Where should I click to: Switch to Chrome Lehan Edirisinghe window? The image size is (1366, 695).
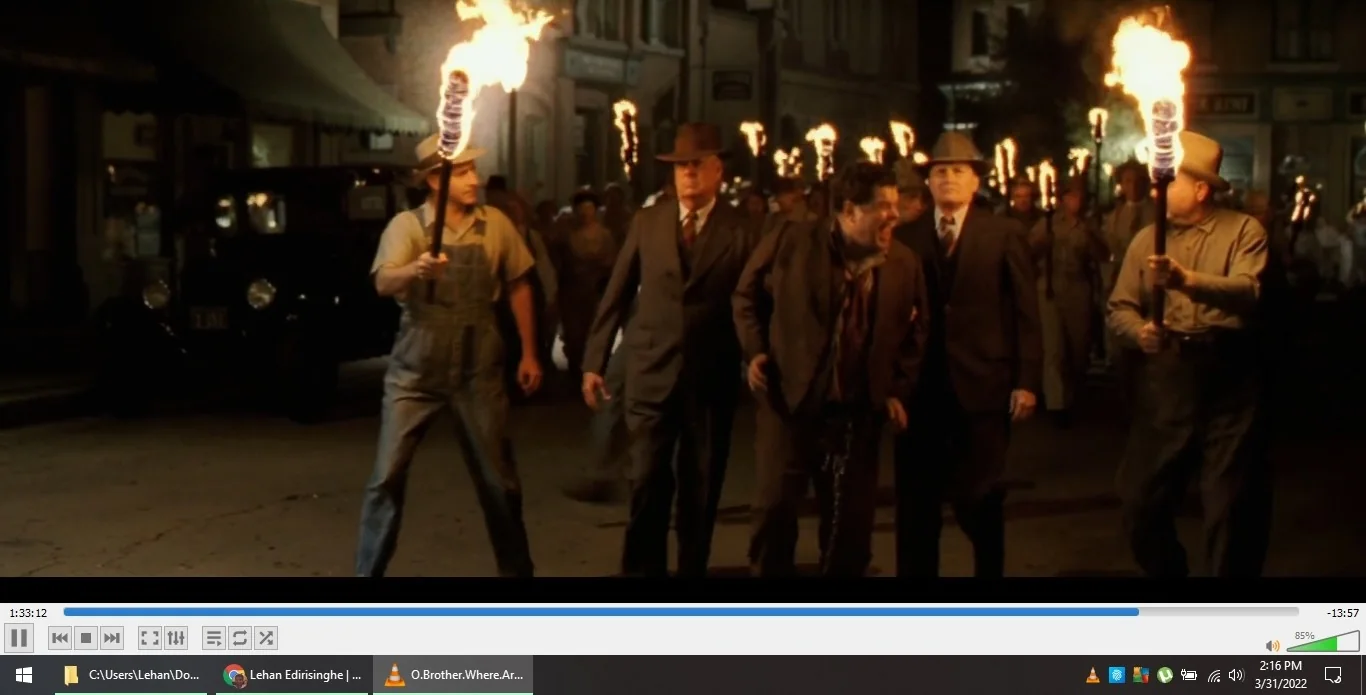pos(293,675)
